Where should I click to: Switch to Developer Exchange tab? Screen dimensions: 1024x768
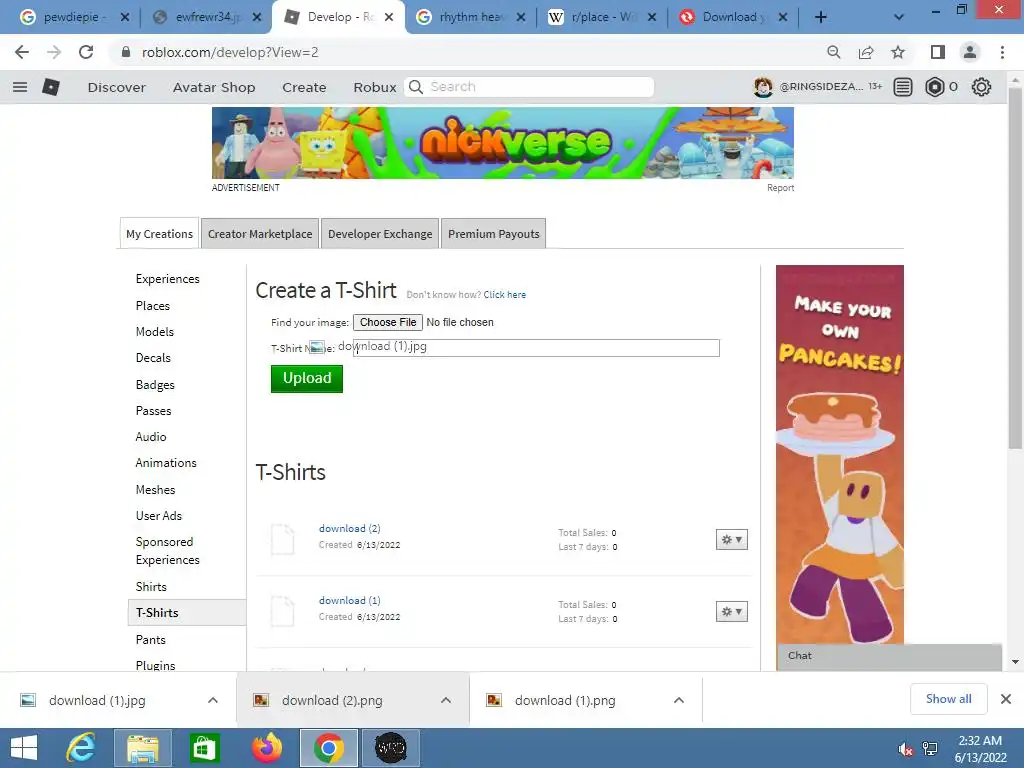pyautogui.click(x=380, y=234)
